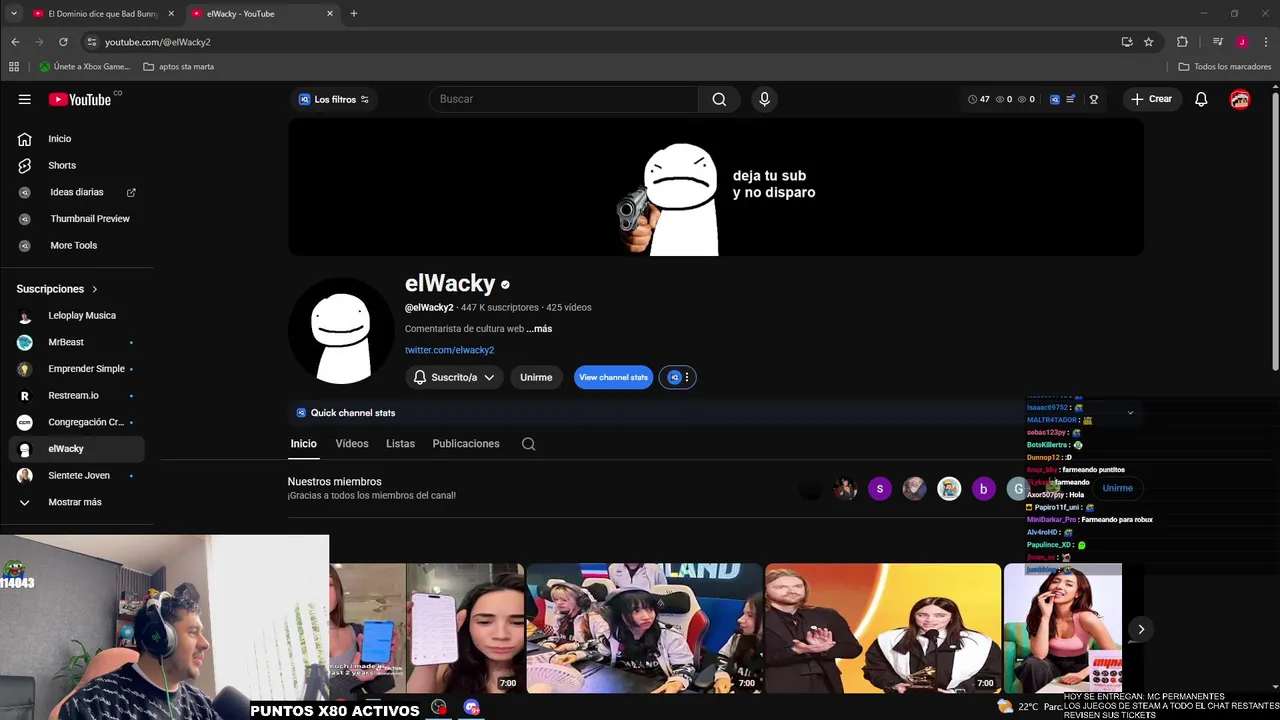Select the Inicio channel tab

click(303, 443)
